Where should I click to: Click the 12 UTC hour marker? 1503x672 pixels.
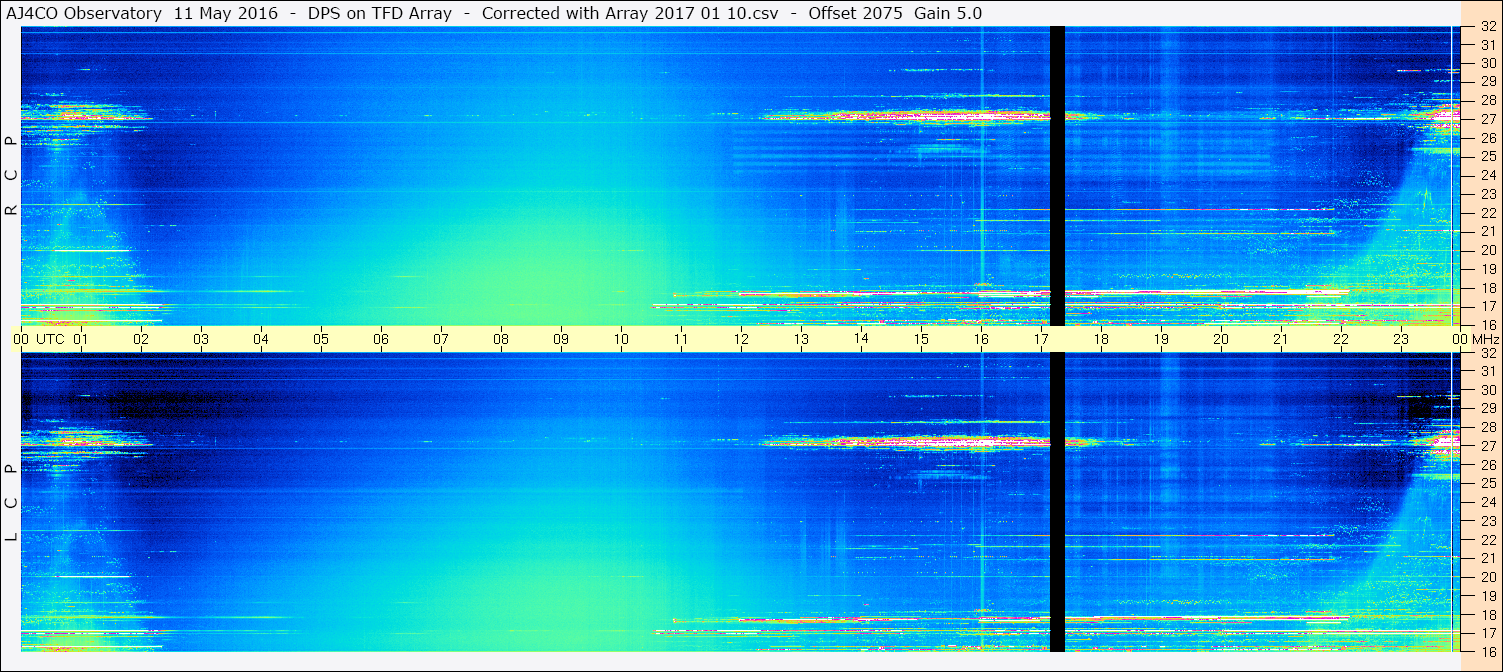click(x=741, y=339)
